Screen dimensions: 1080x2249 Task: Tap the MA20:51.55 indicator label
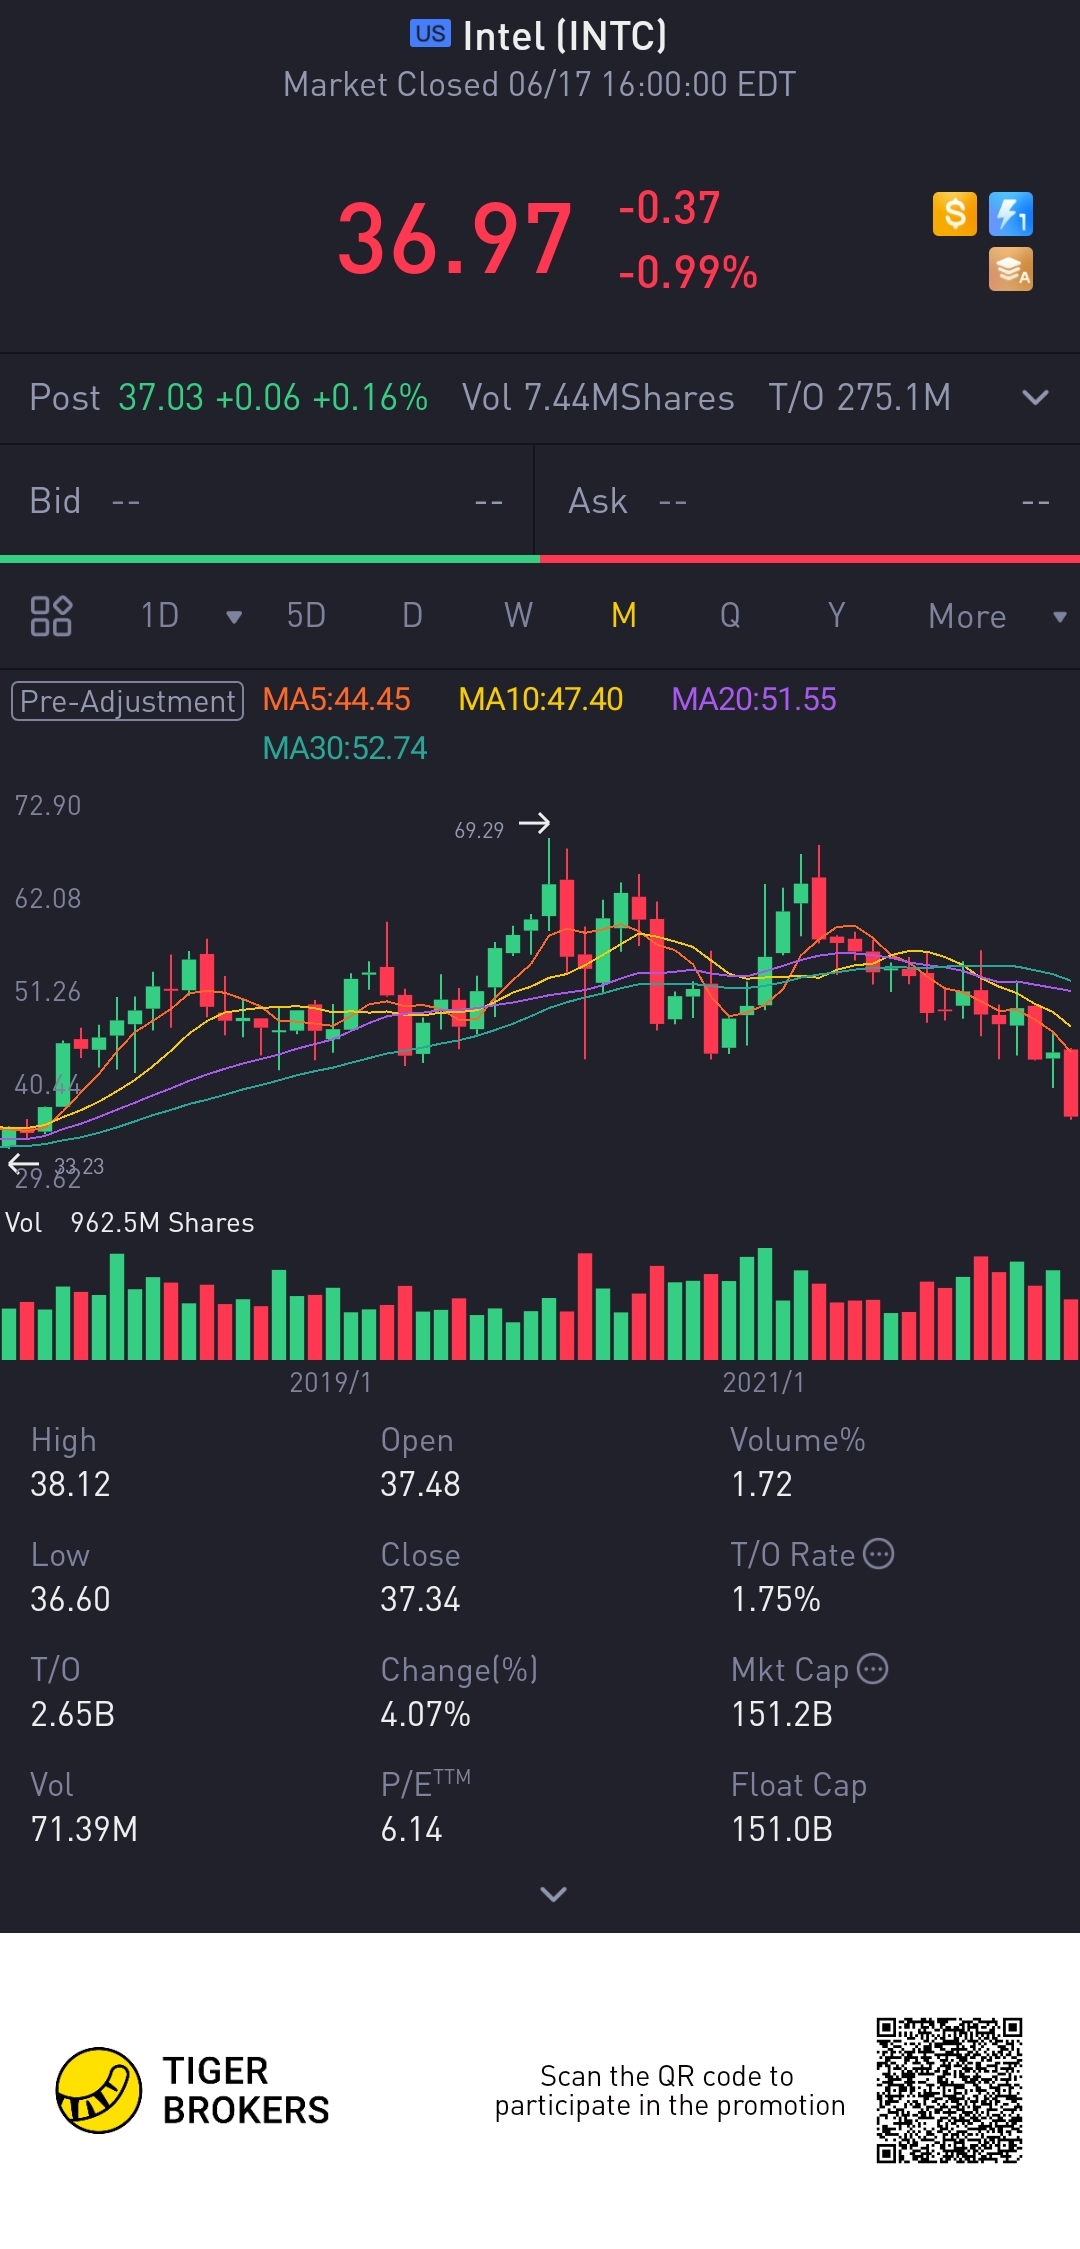click(754, 699)
